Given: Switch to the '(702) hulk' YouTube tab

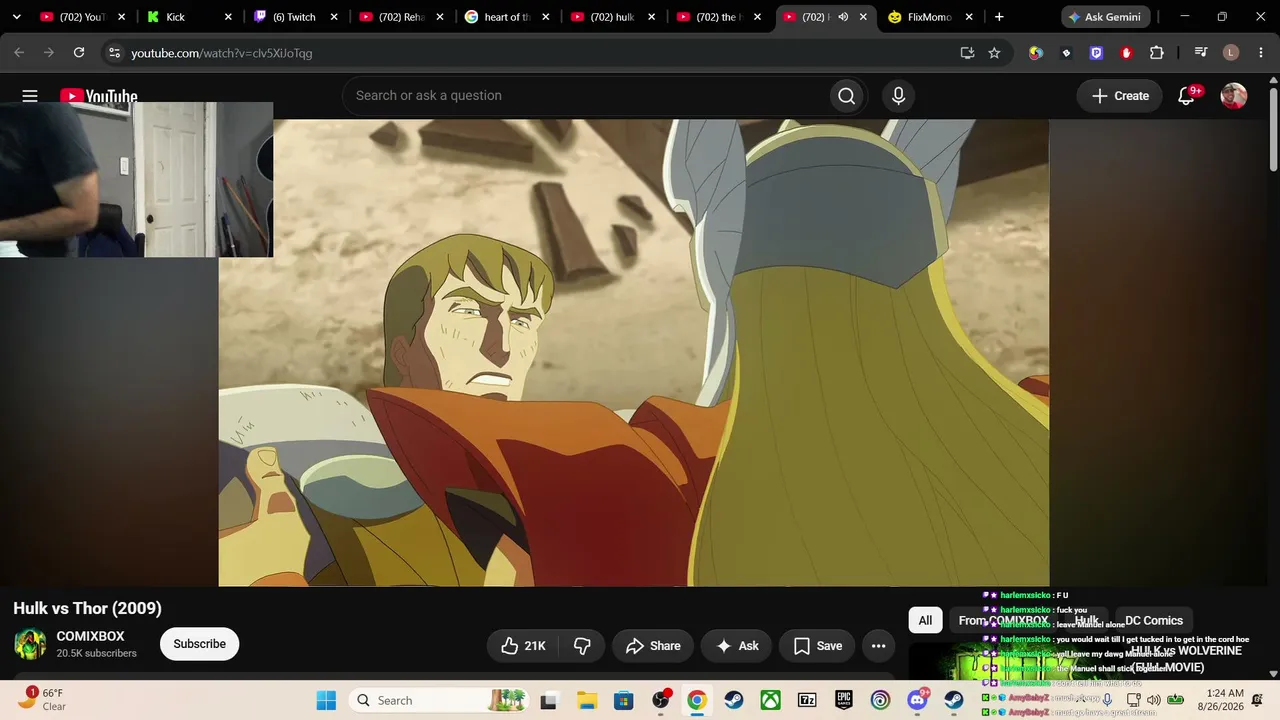Looking at the screenshot, I should 612,17.
